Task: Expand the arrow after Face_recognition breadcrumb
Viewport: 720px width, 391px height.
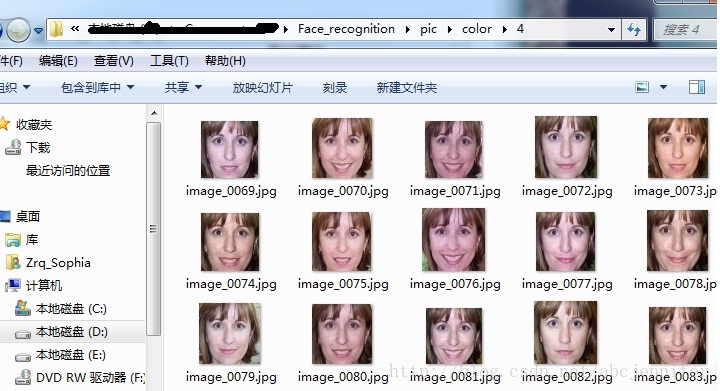Action: pos(407,29)
